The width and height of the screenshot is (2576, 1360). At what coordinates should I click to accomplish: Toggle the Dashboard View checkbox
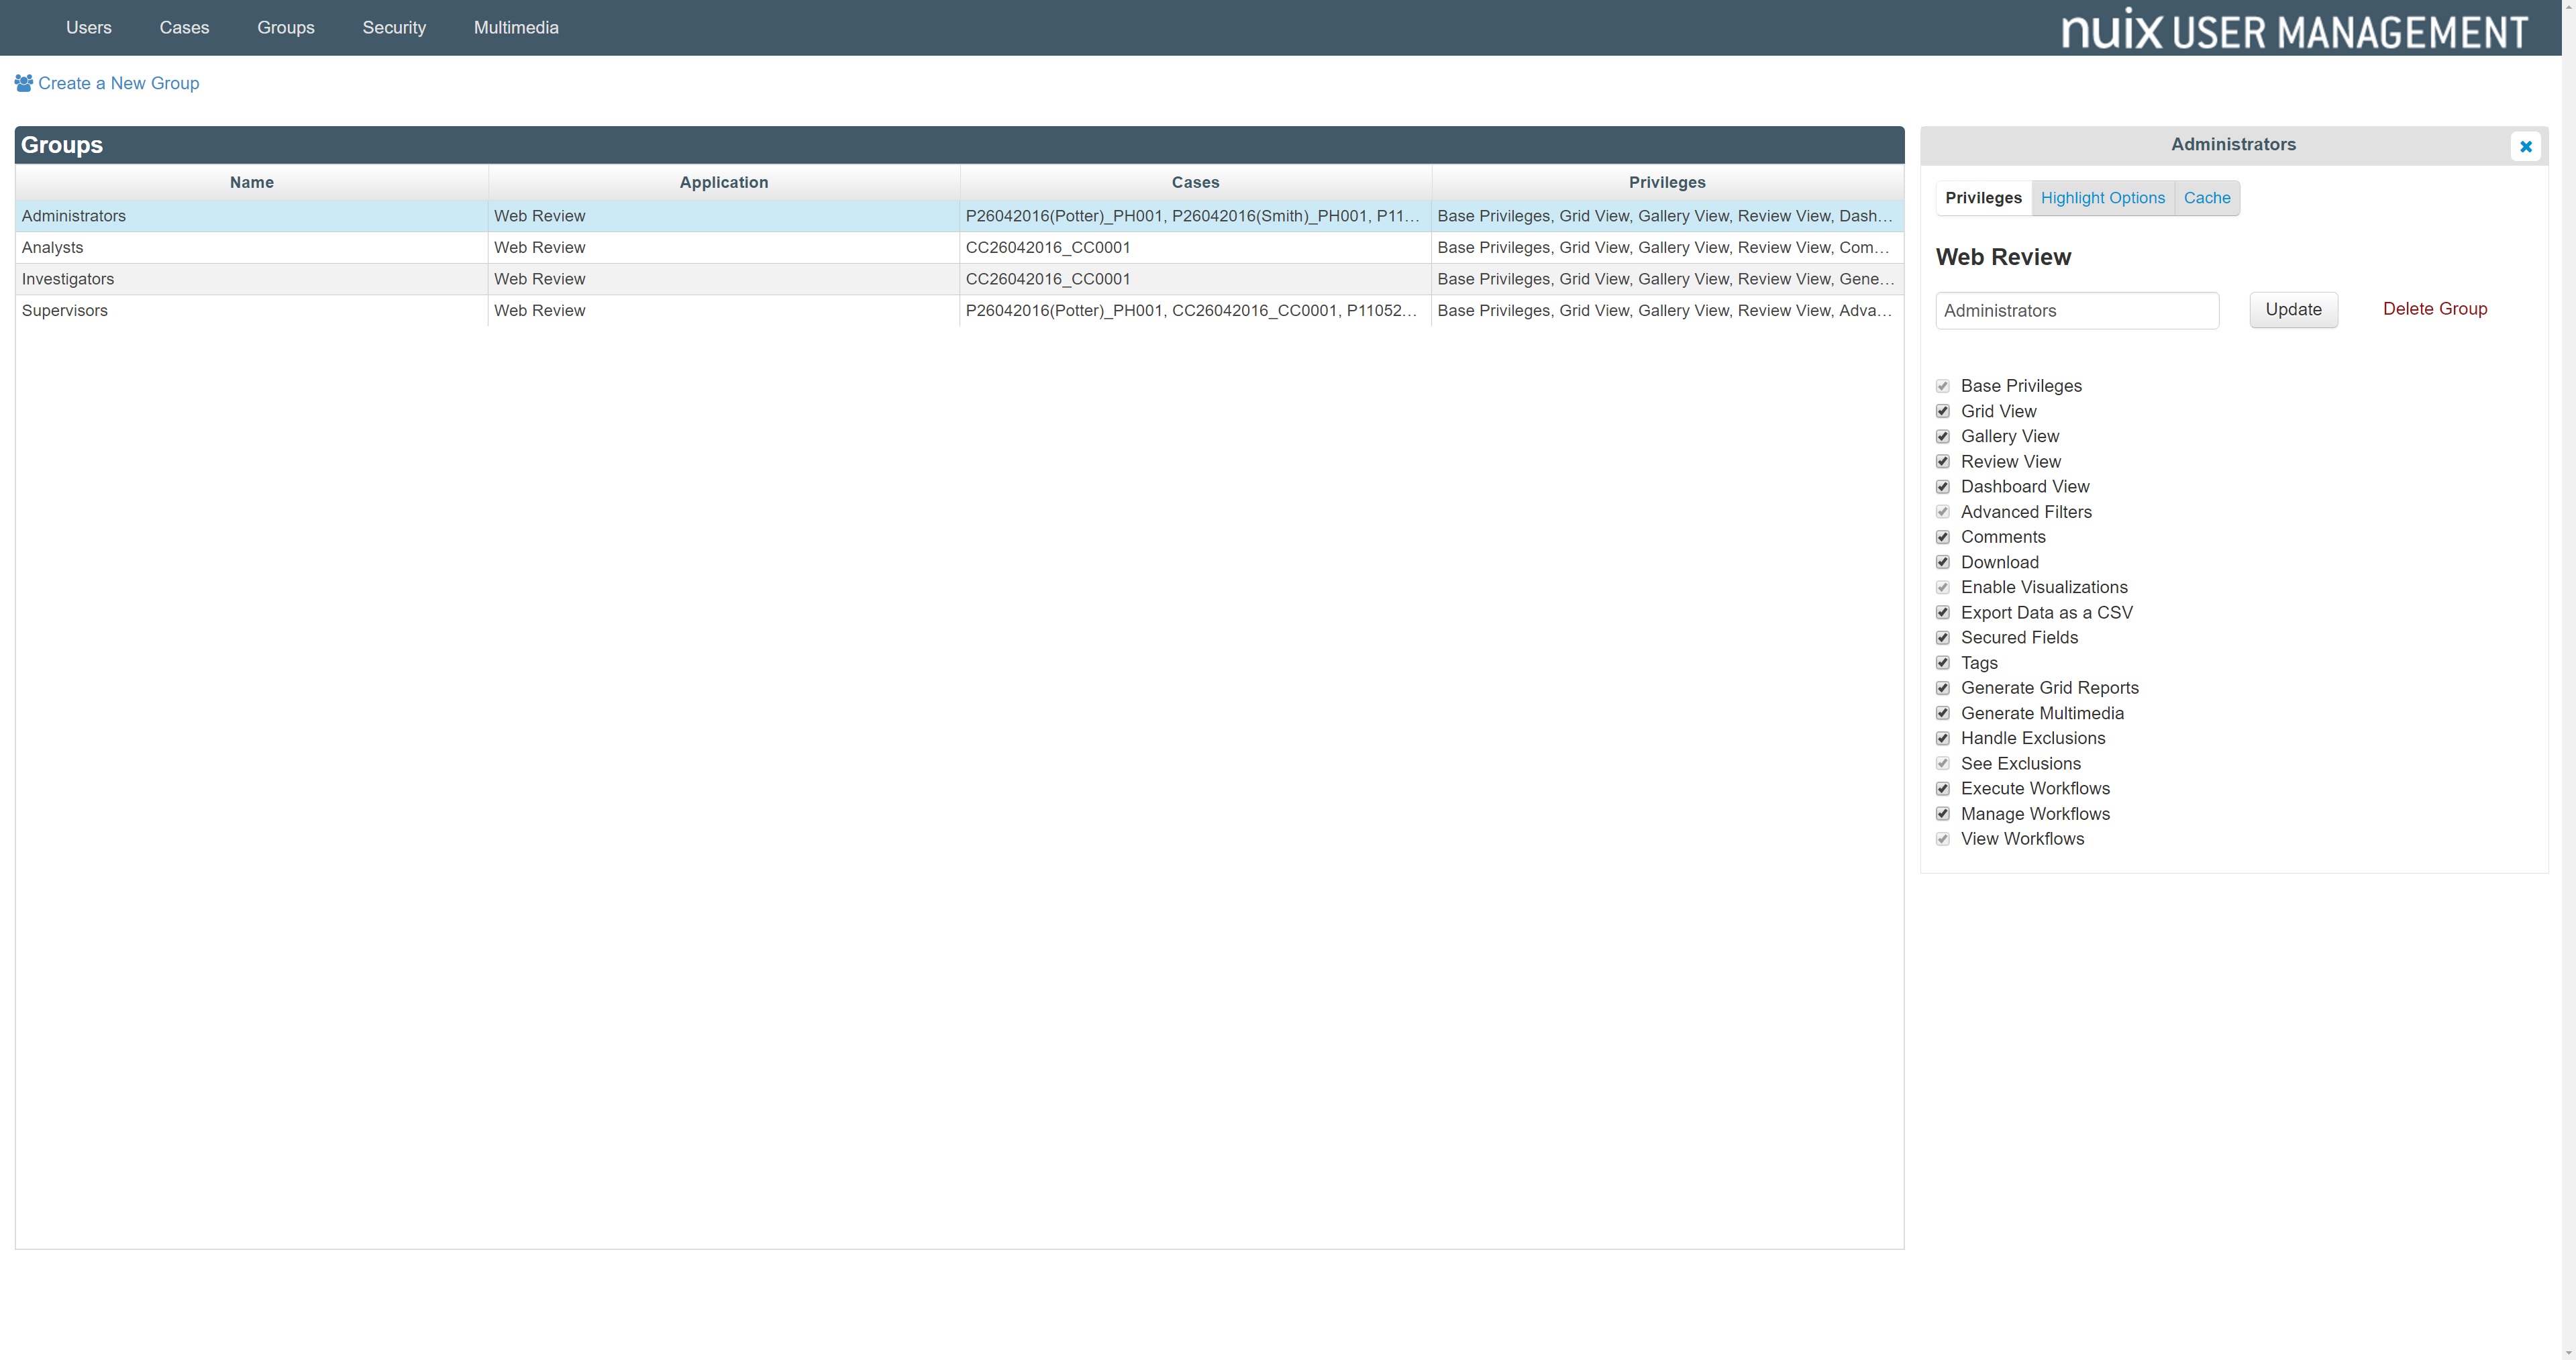pos(1942,487)
